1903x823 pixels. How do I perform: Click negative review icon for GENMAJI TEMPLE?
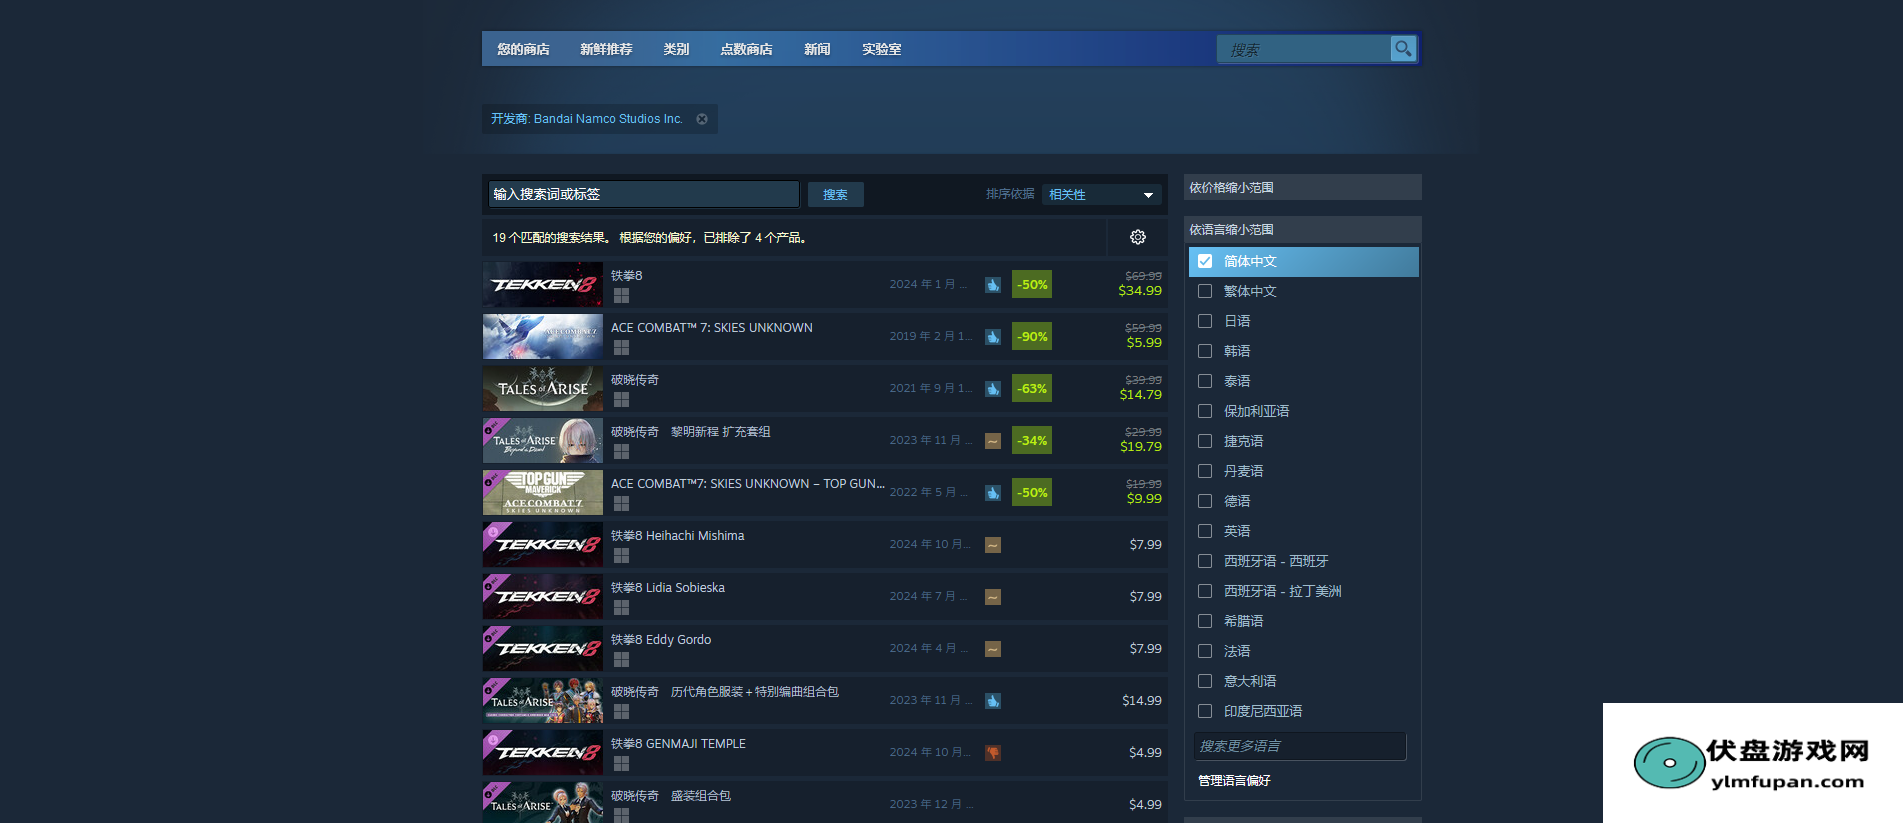(x=993, y=753)
